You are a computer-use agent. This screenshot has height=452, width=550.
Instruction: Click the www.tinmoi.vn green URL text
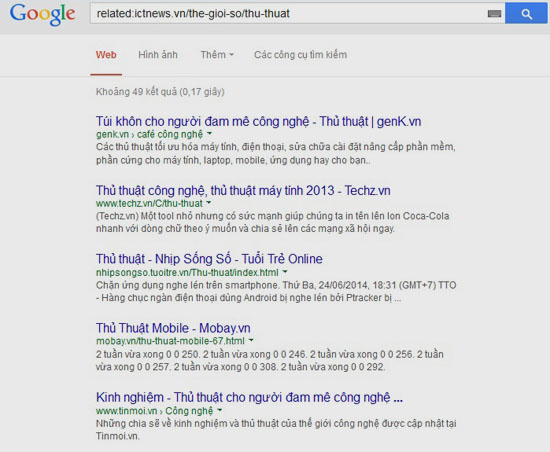pos(155,411)
